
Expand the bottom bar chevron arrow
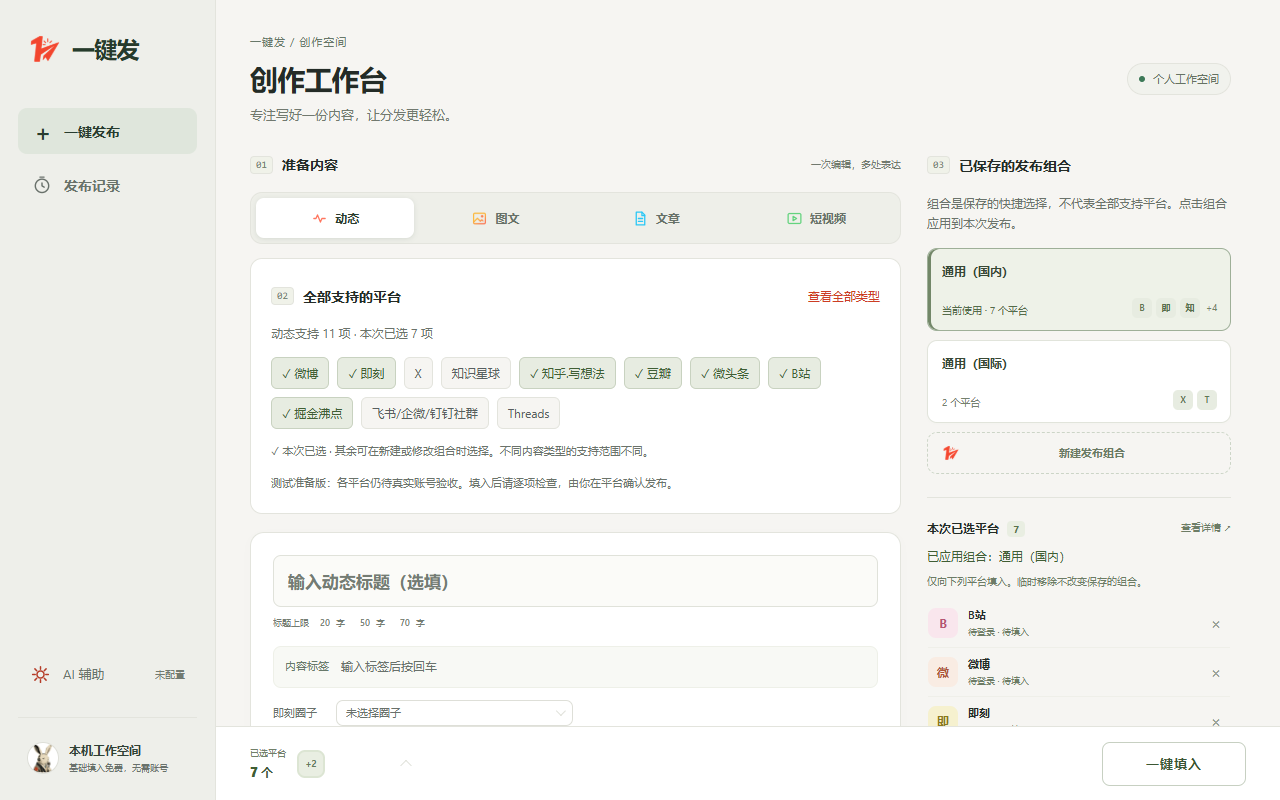(x=406, y=764)
